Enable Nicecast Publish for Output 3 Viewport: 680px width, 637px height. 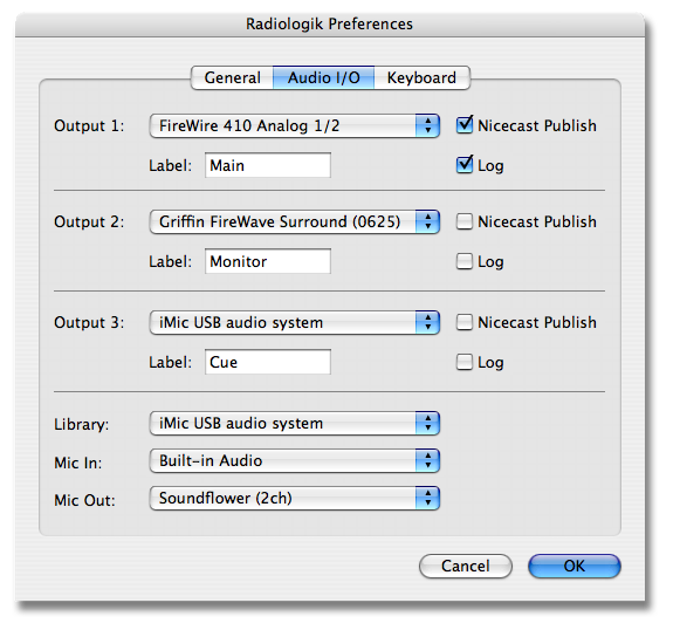pos(464,323)
